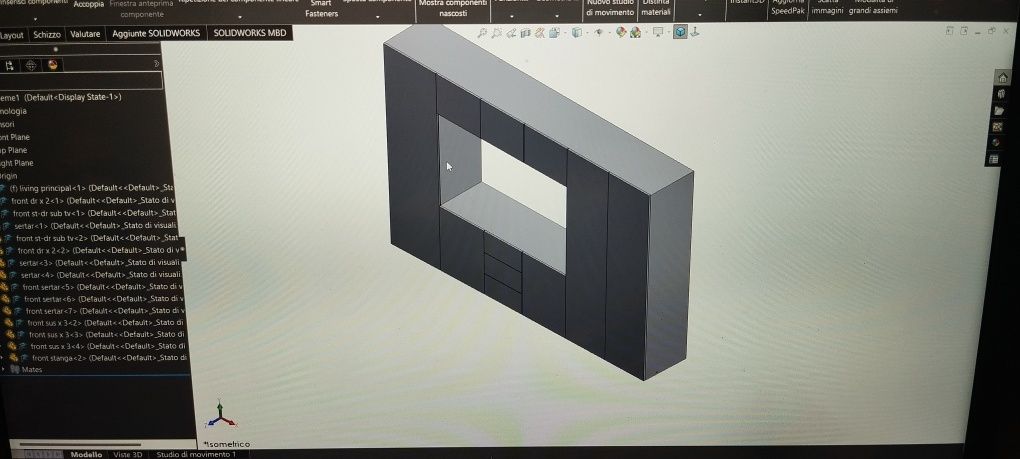Click the Smart Fasteners button
The height and width of the screenshot is (459, 1020).
pos(321,9)
